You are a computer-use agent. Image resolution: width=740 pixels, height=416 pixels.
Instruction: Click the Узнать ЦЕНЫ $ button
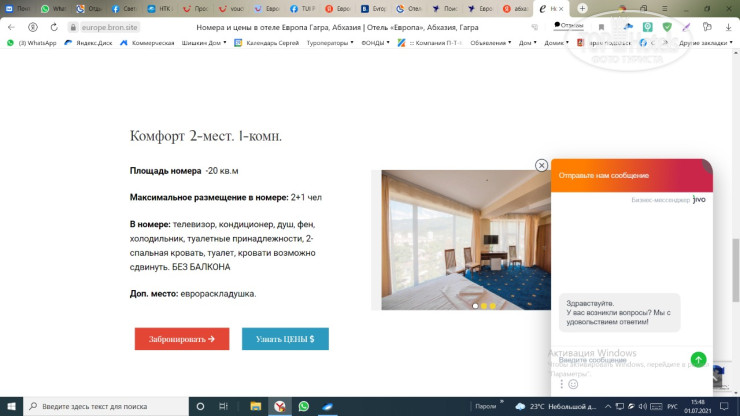[x=285, y=339]
